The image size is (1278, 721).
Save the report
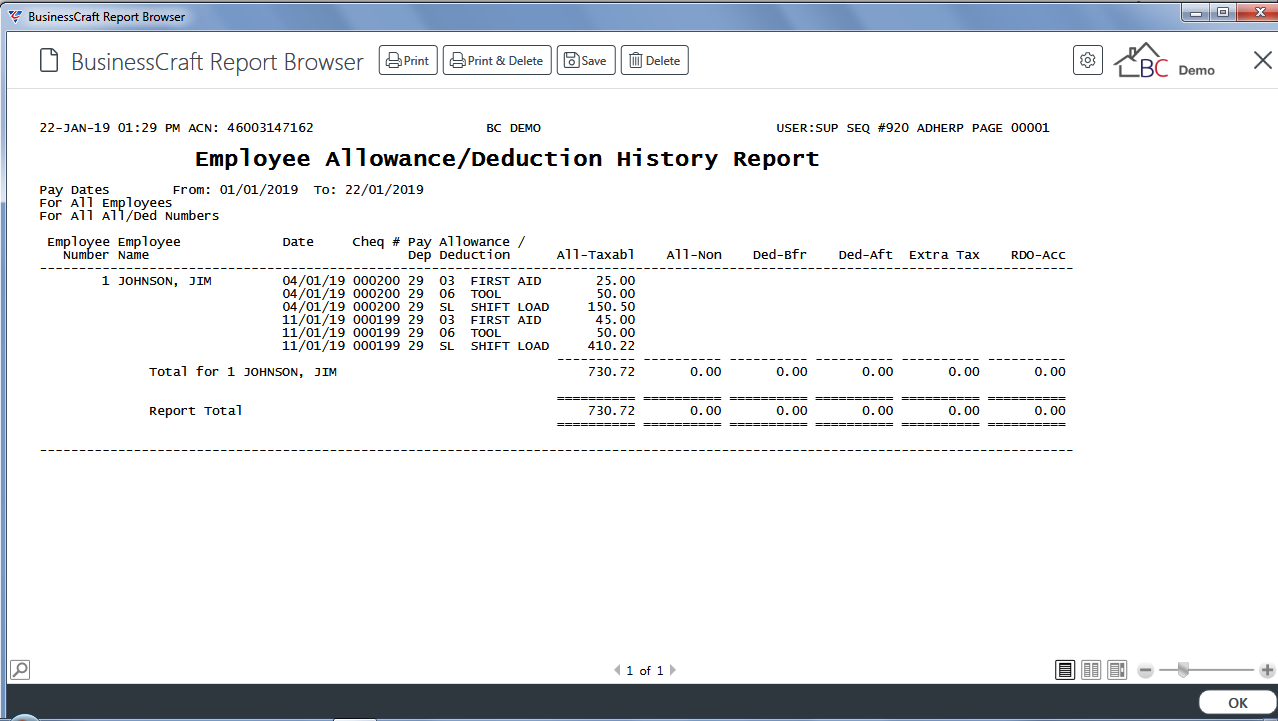click(x=586, y=61)
